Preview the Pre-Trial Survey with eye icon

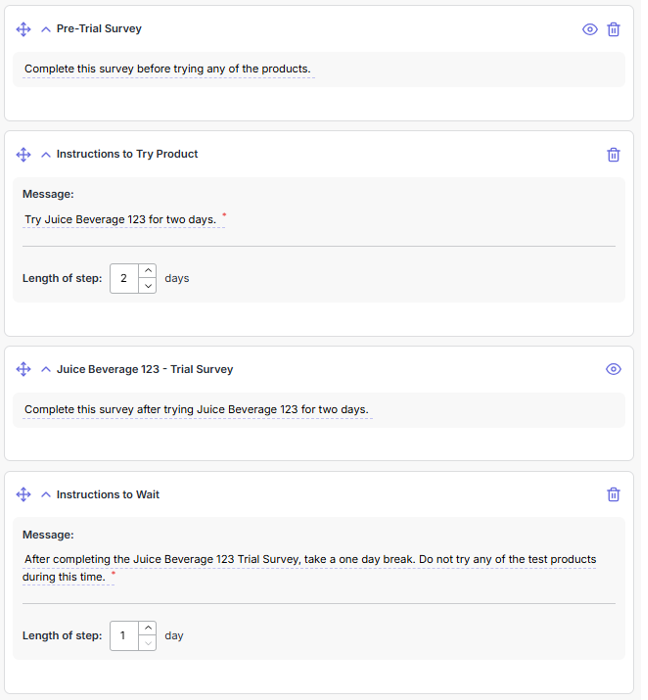590,30
